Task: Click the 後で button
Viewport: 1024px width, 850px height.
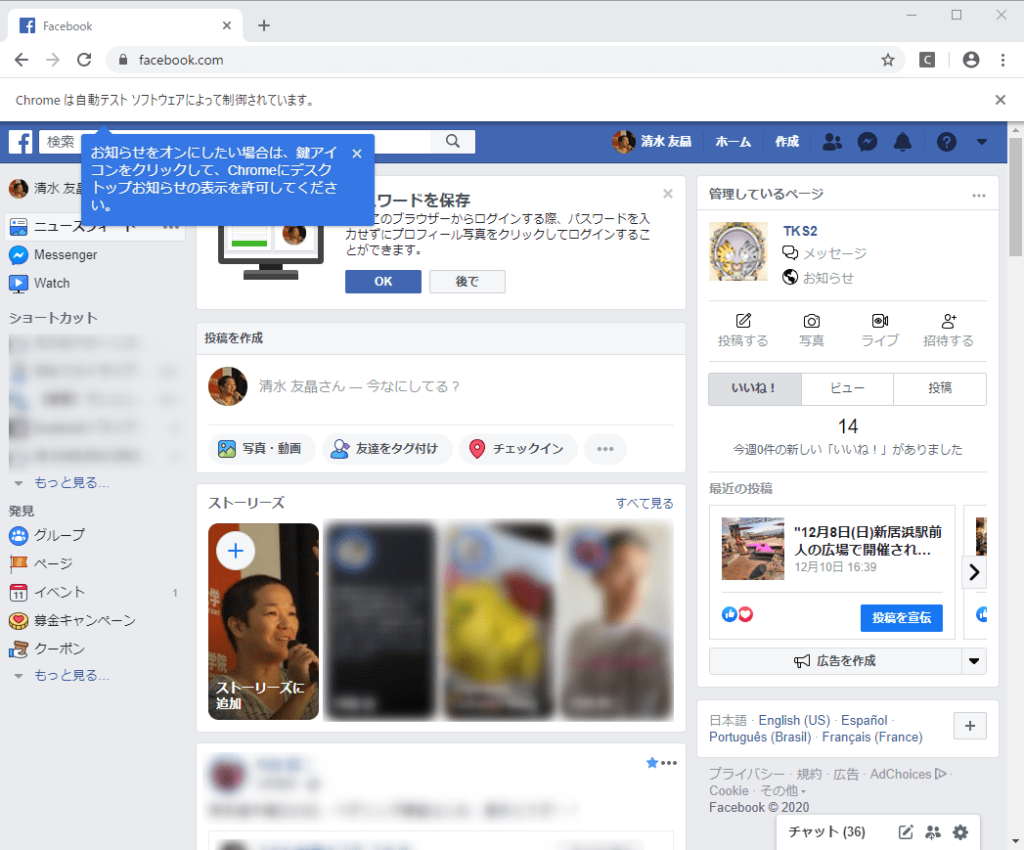Action: coord(467,281)
